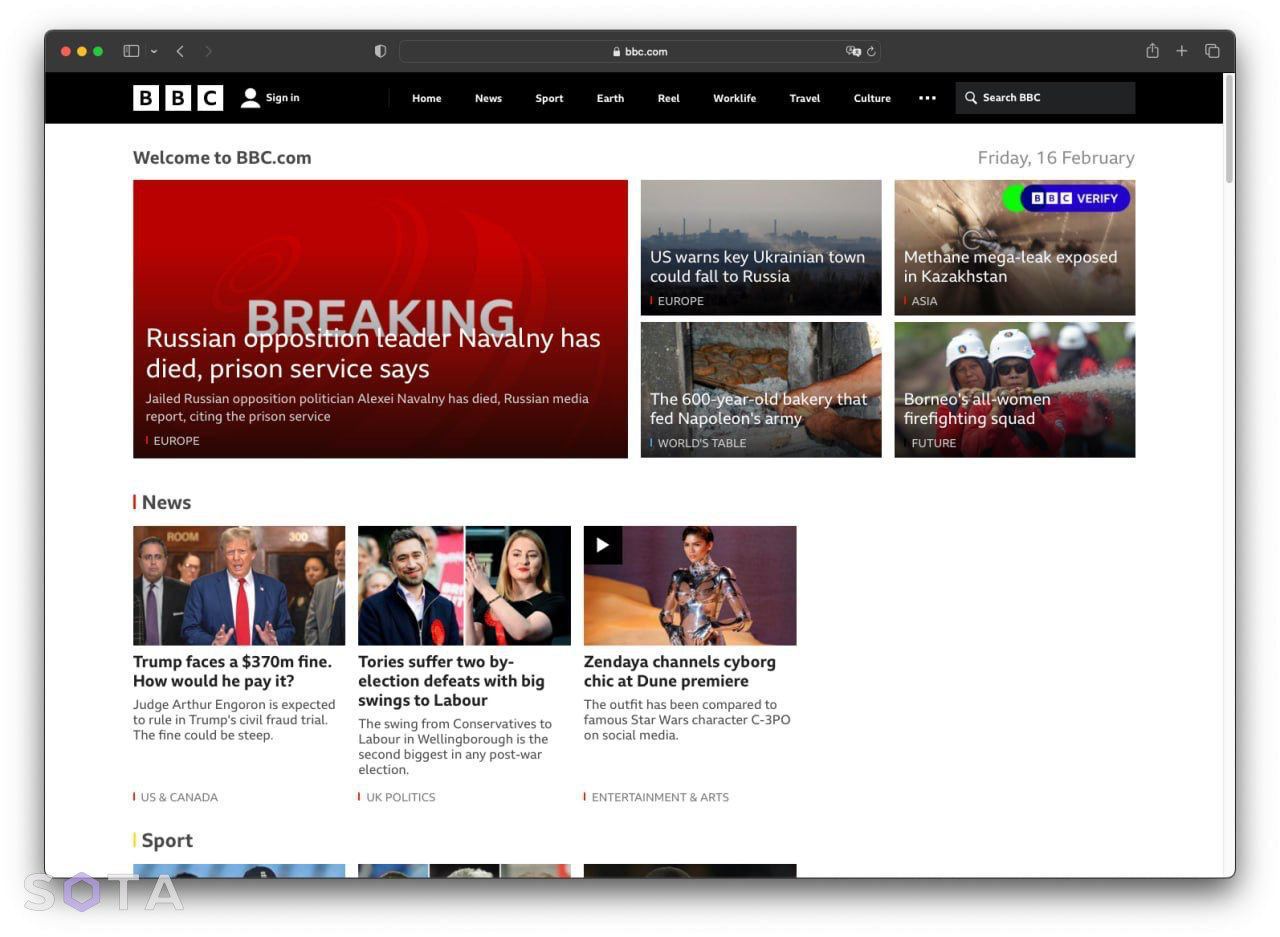Open Zendaya channels cyborg chic headline
Image resolution: width=1280 pixels, height=937 pixels.
[680, 671]
